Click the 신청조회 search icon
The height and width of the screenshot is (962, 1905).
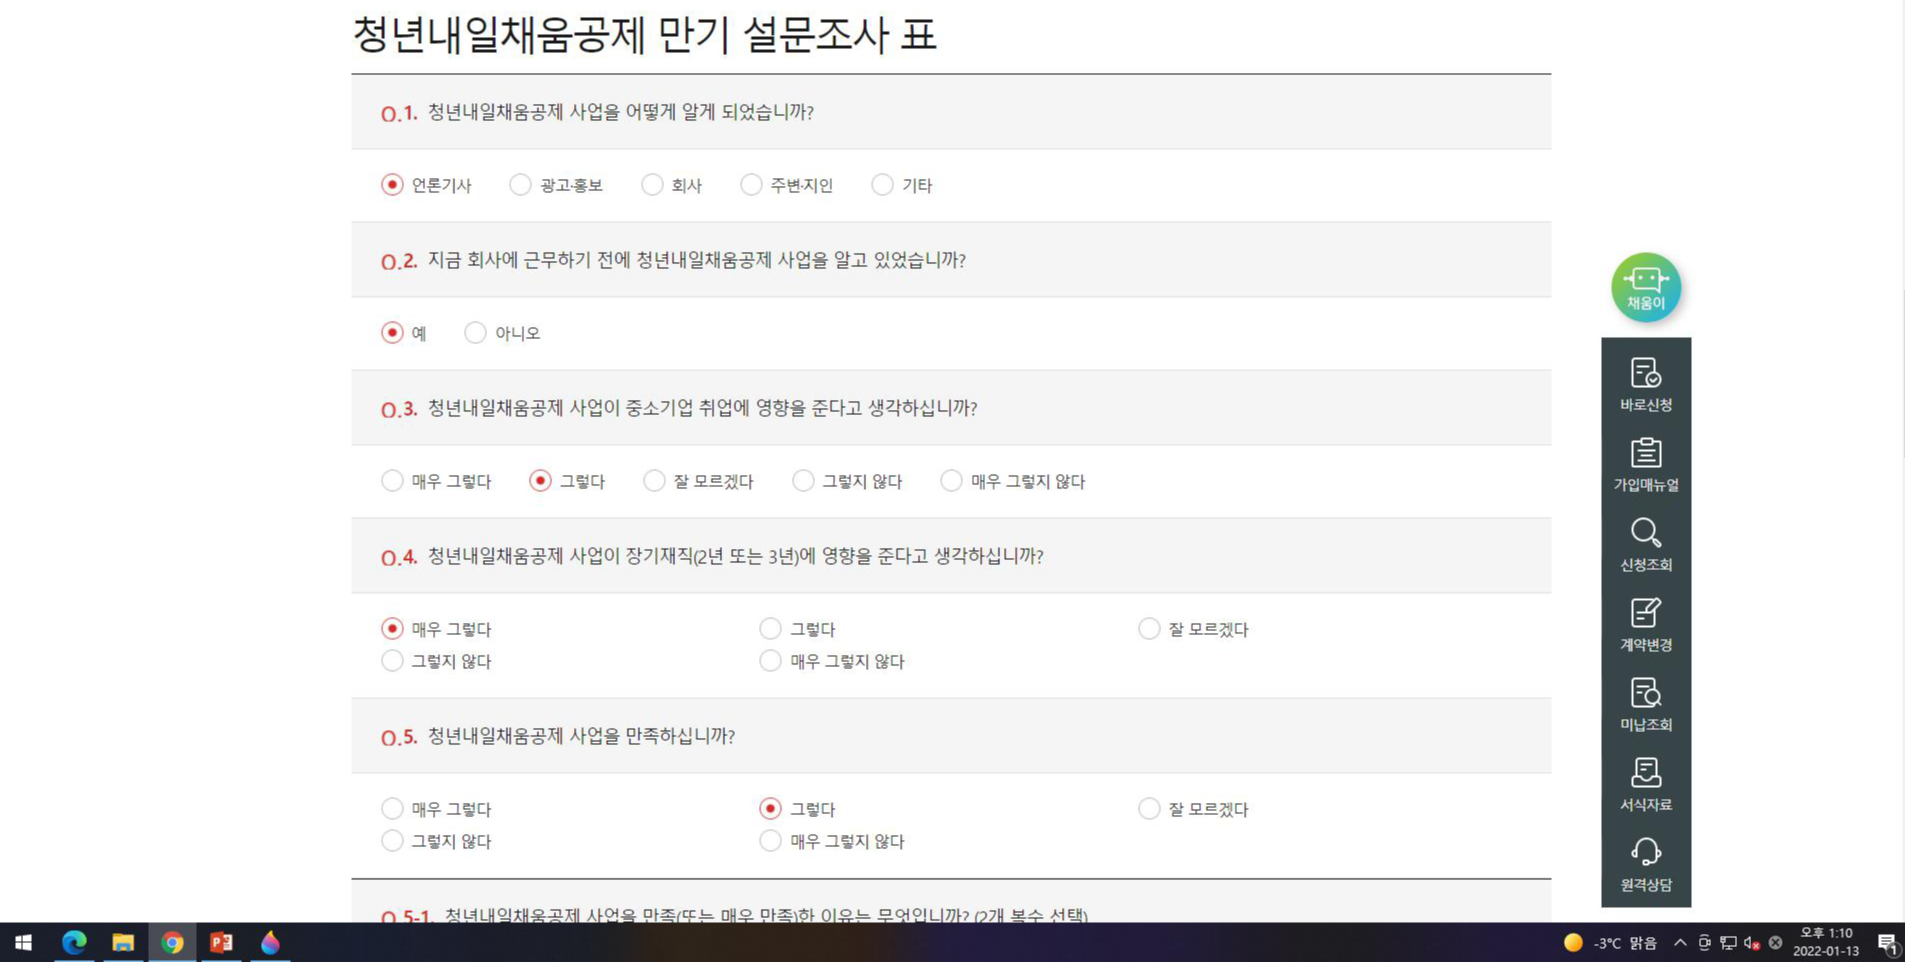click(x=1645, y=545)
